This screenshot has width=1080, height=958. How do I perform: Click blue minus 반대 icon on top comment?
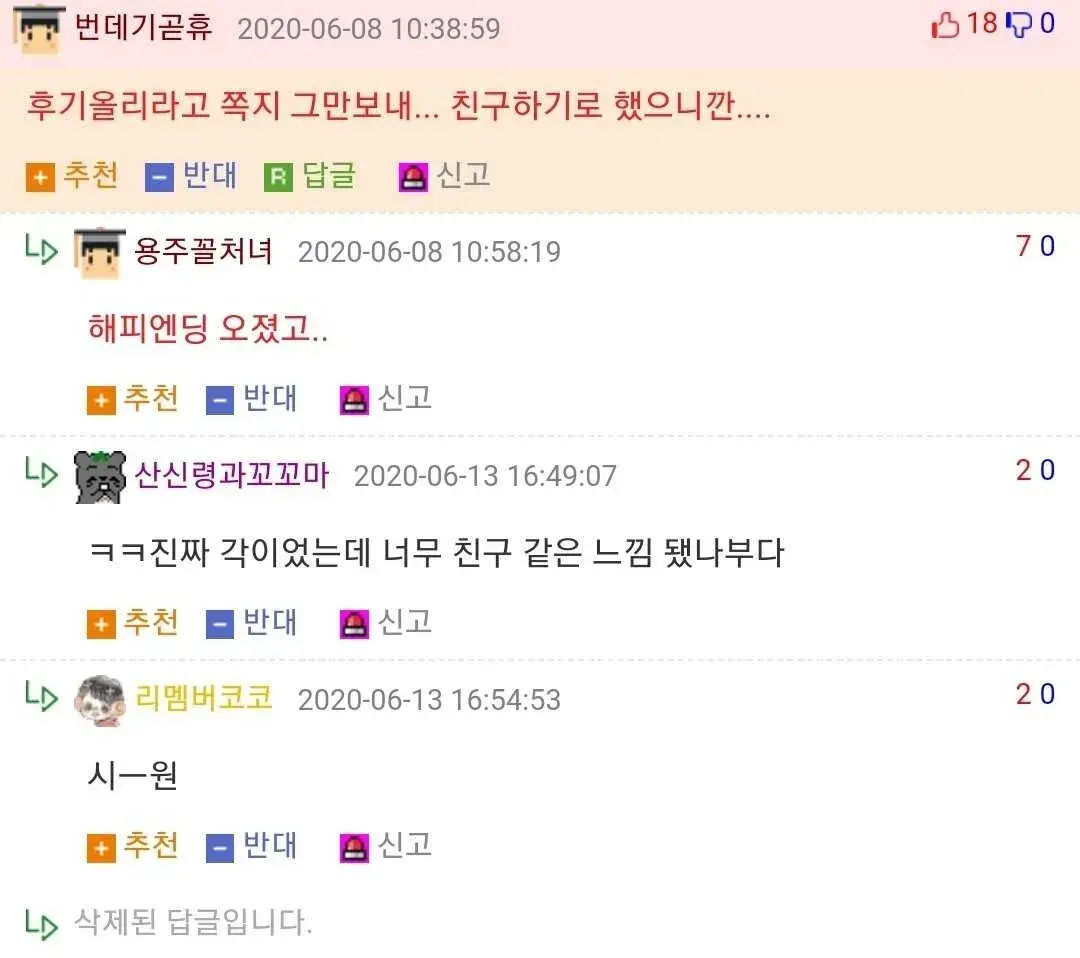click(159, 177)
